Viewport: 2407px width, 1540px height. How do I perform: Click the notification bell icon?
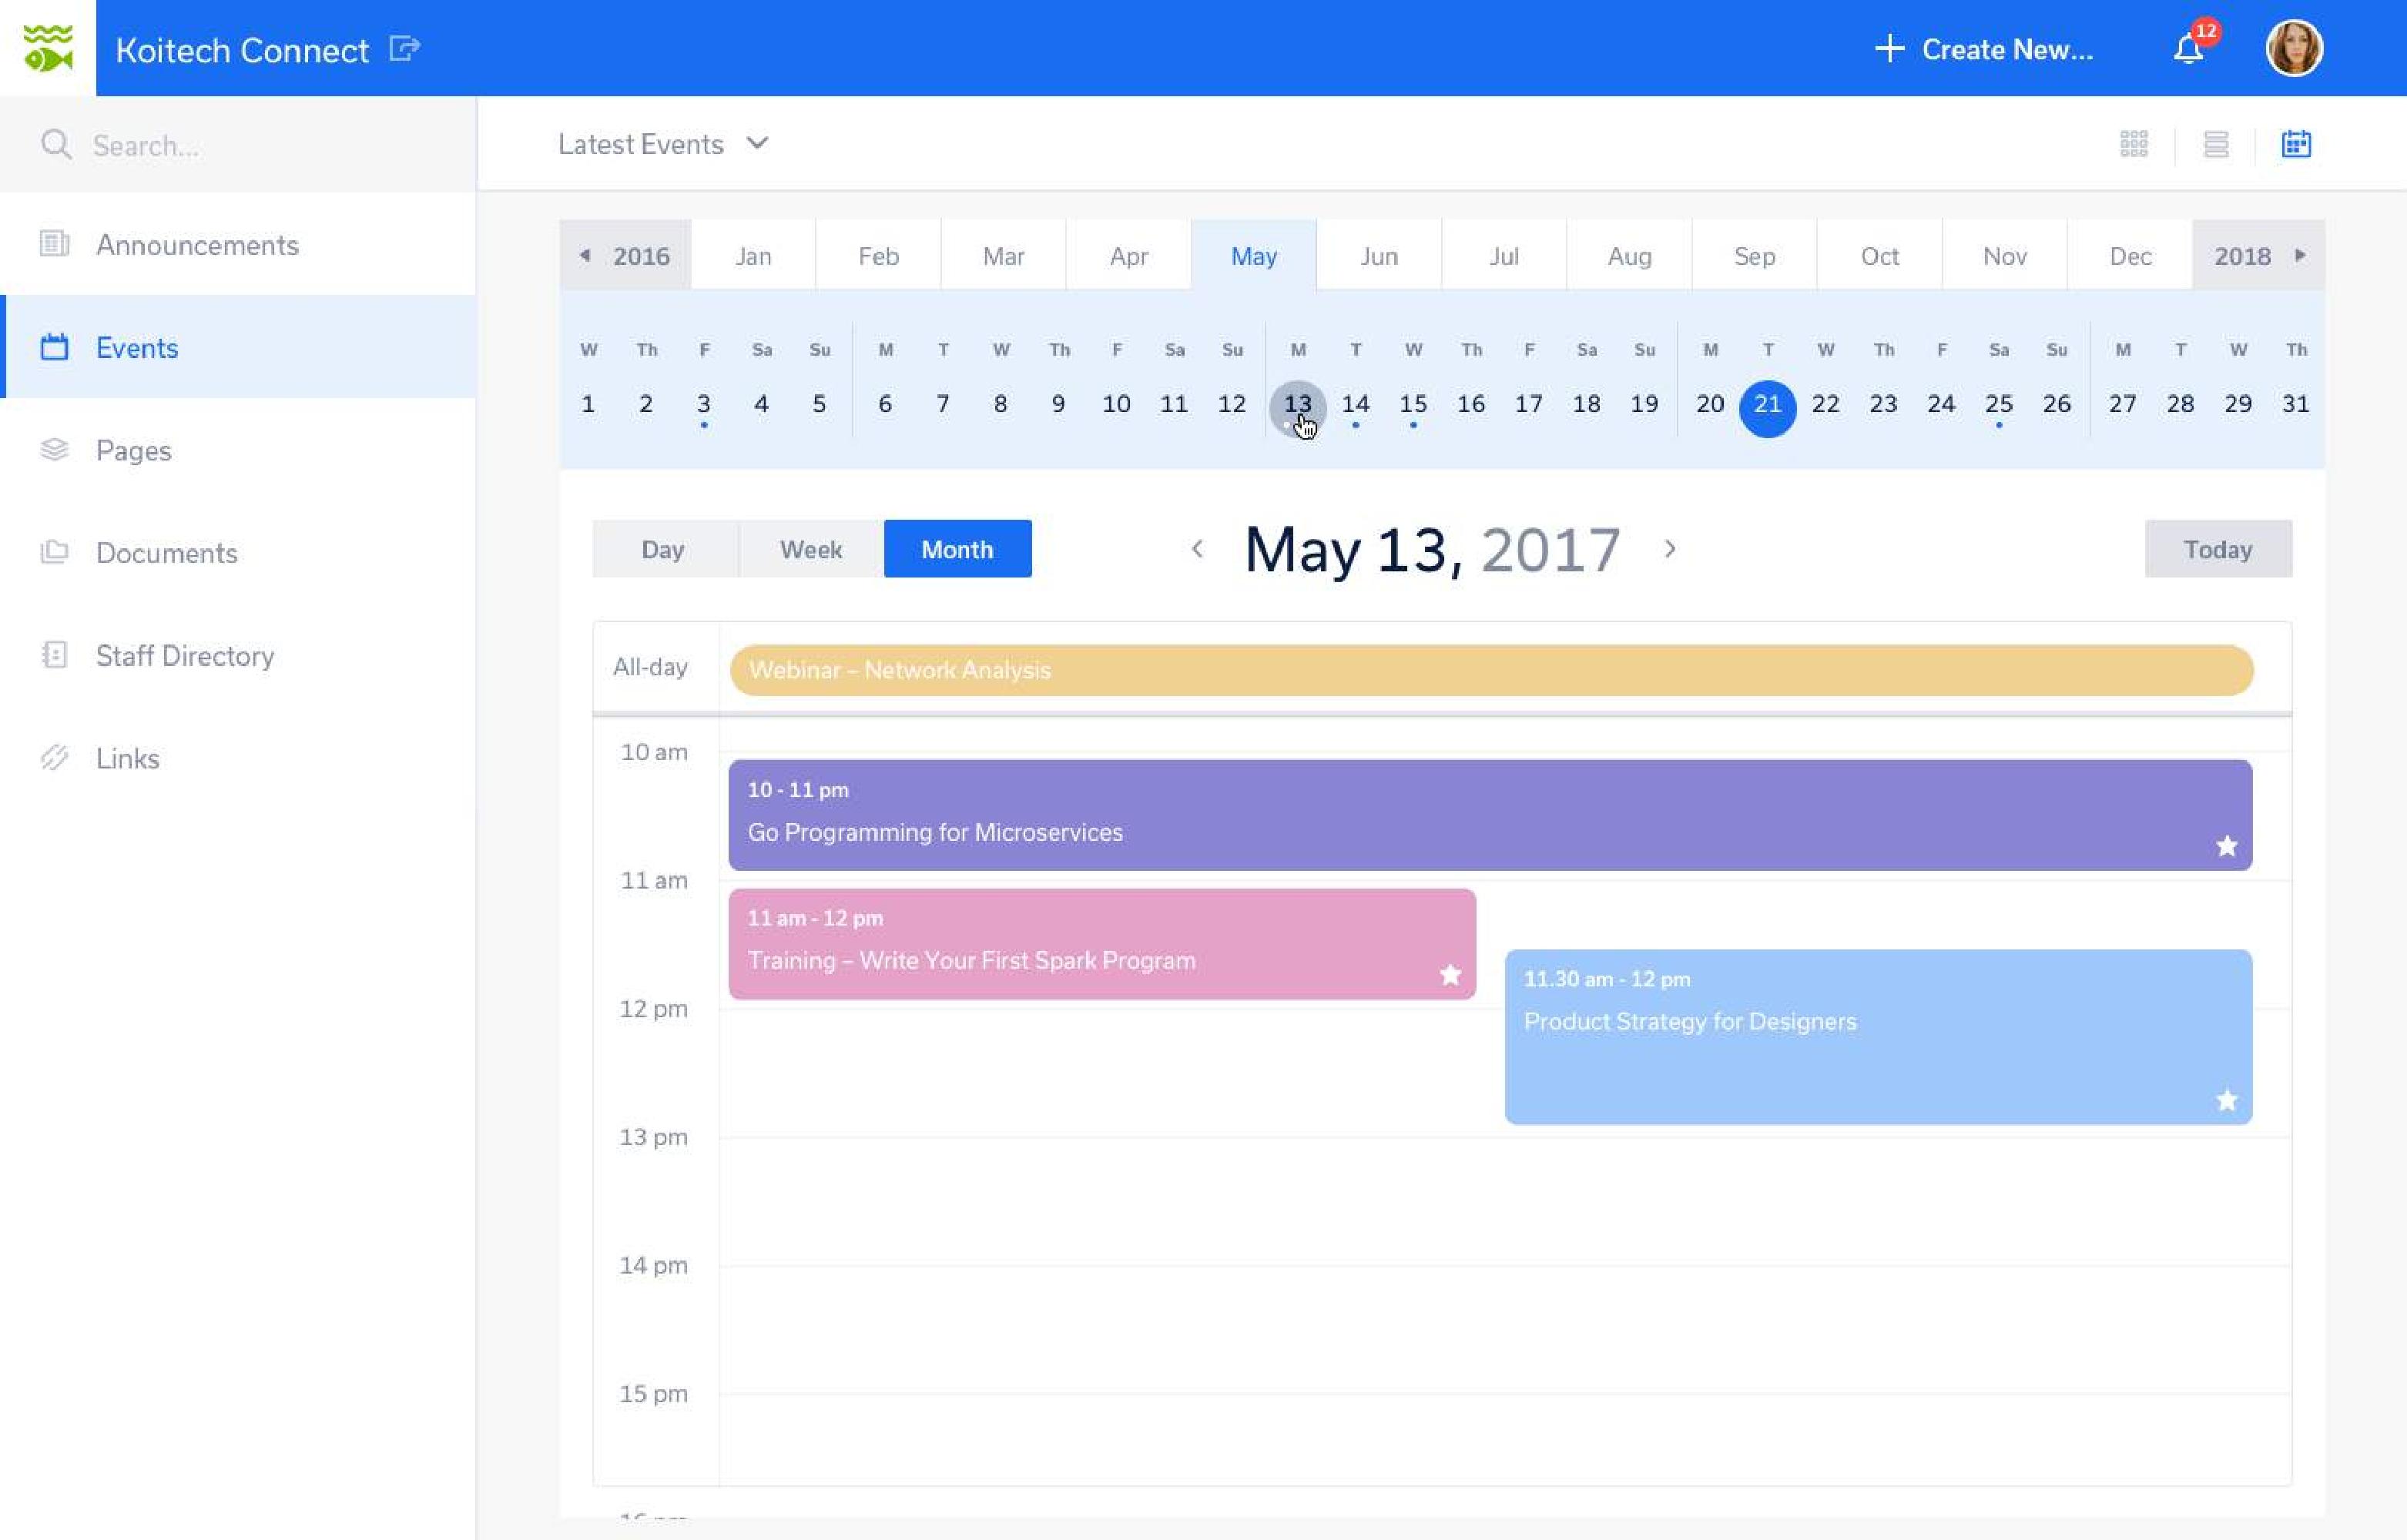point(2188,49)
